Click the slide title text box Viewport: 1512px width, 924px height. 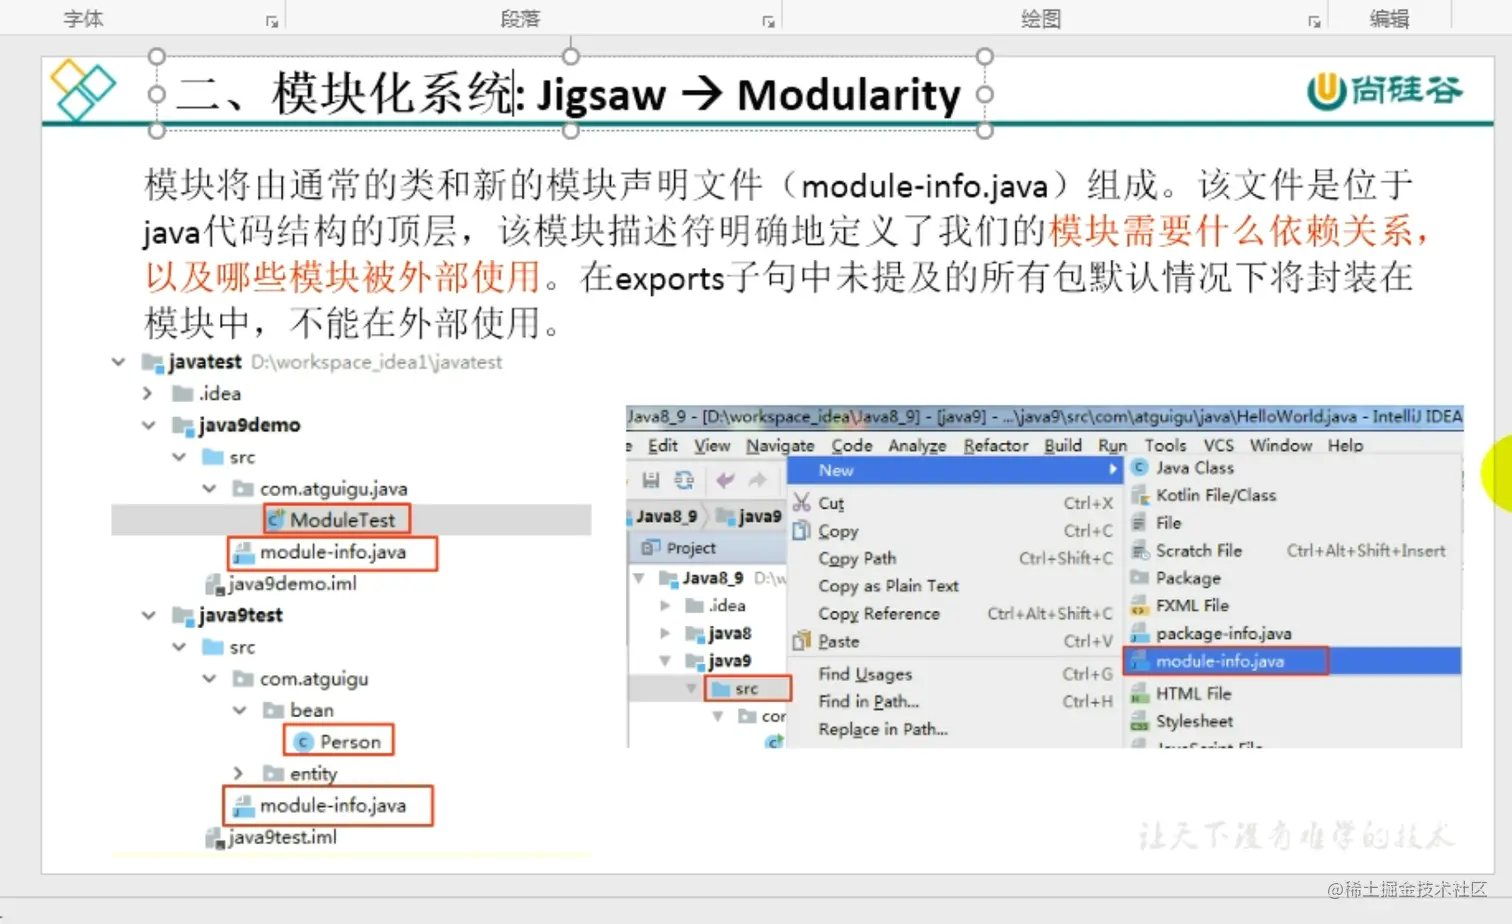[x=570, y=94]
